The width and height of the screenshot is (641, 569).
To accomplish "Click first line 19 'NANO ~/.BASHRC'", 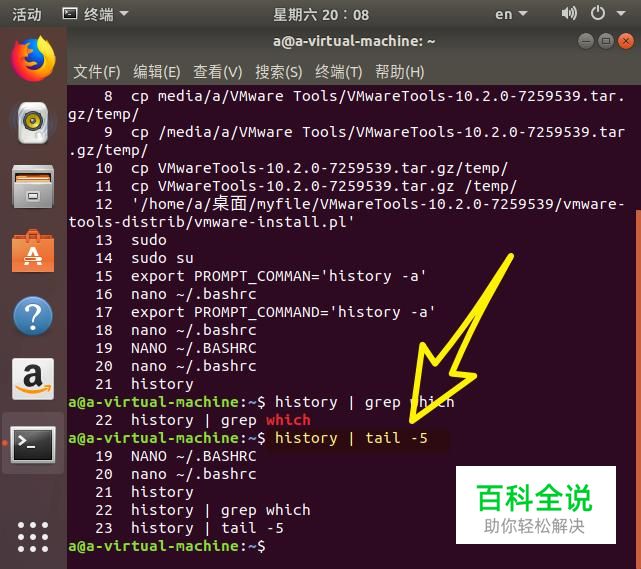I will [176, 348].
